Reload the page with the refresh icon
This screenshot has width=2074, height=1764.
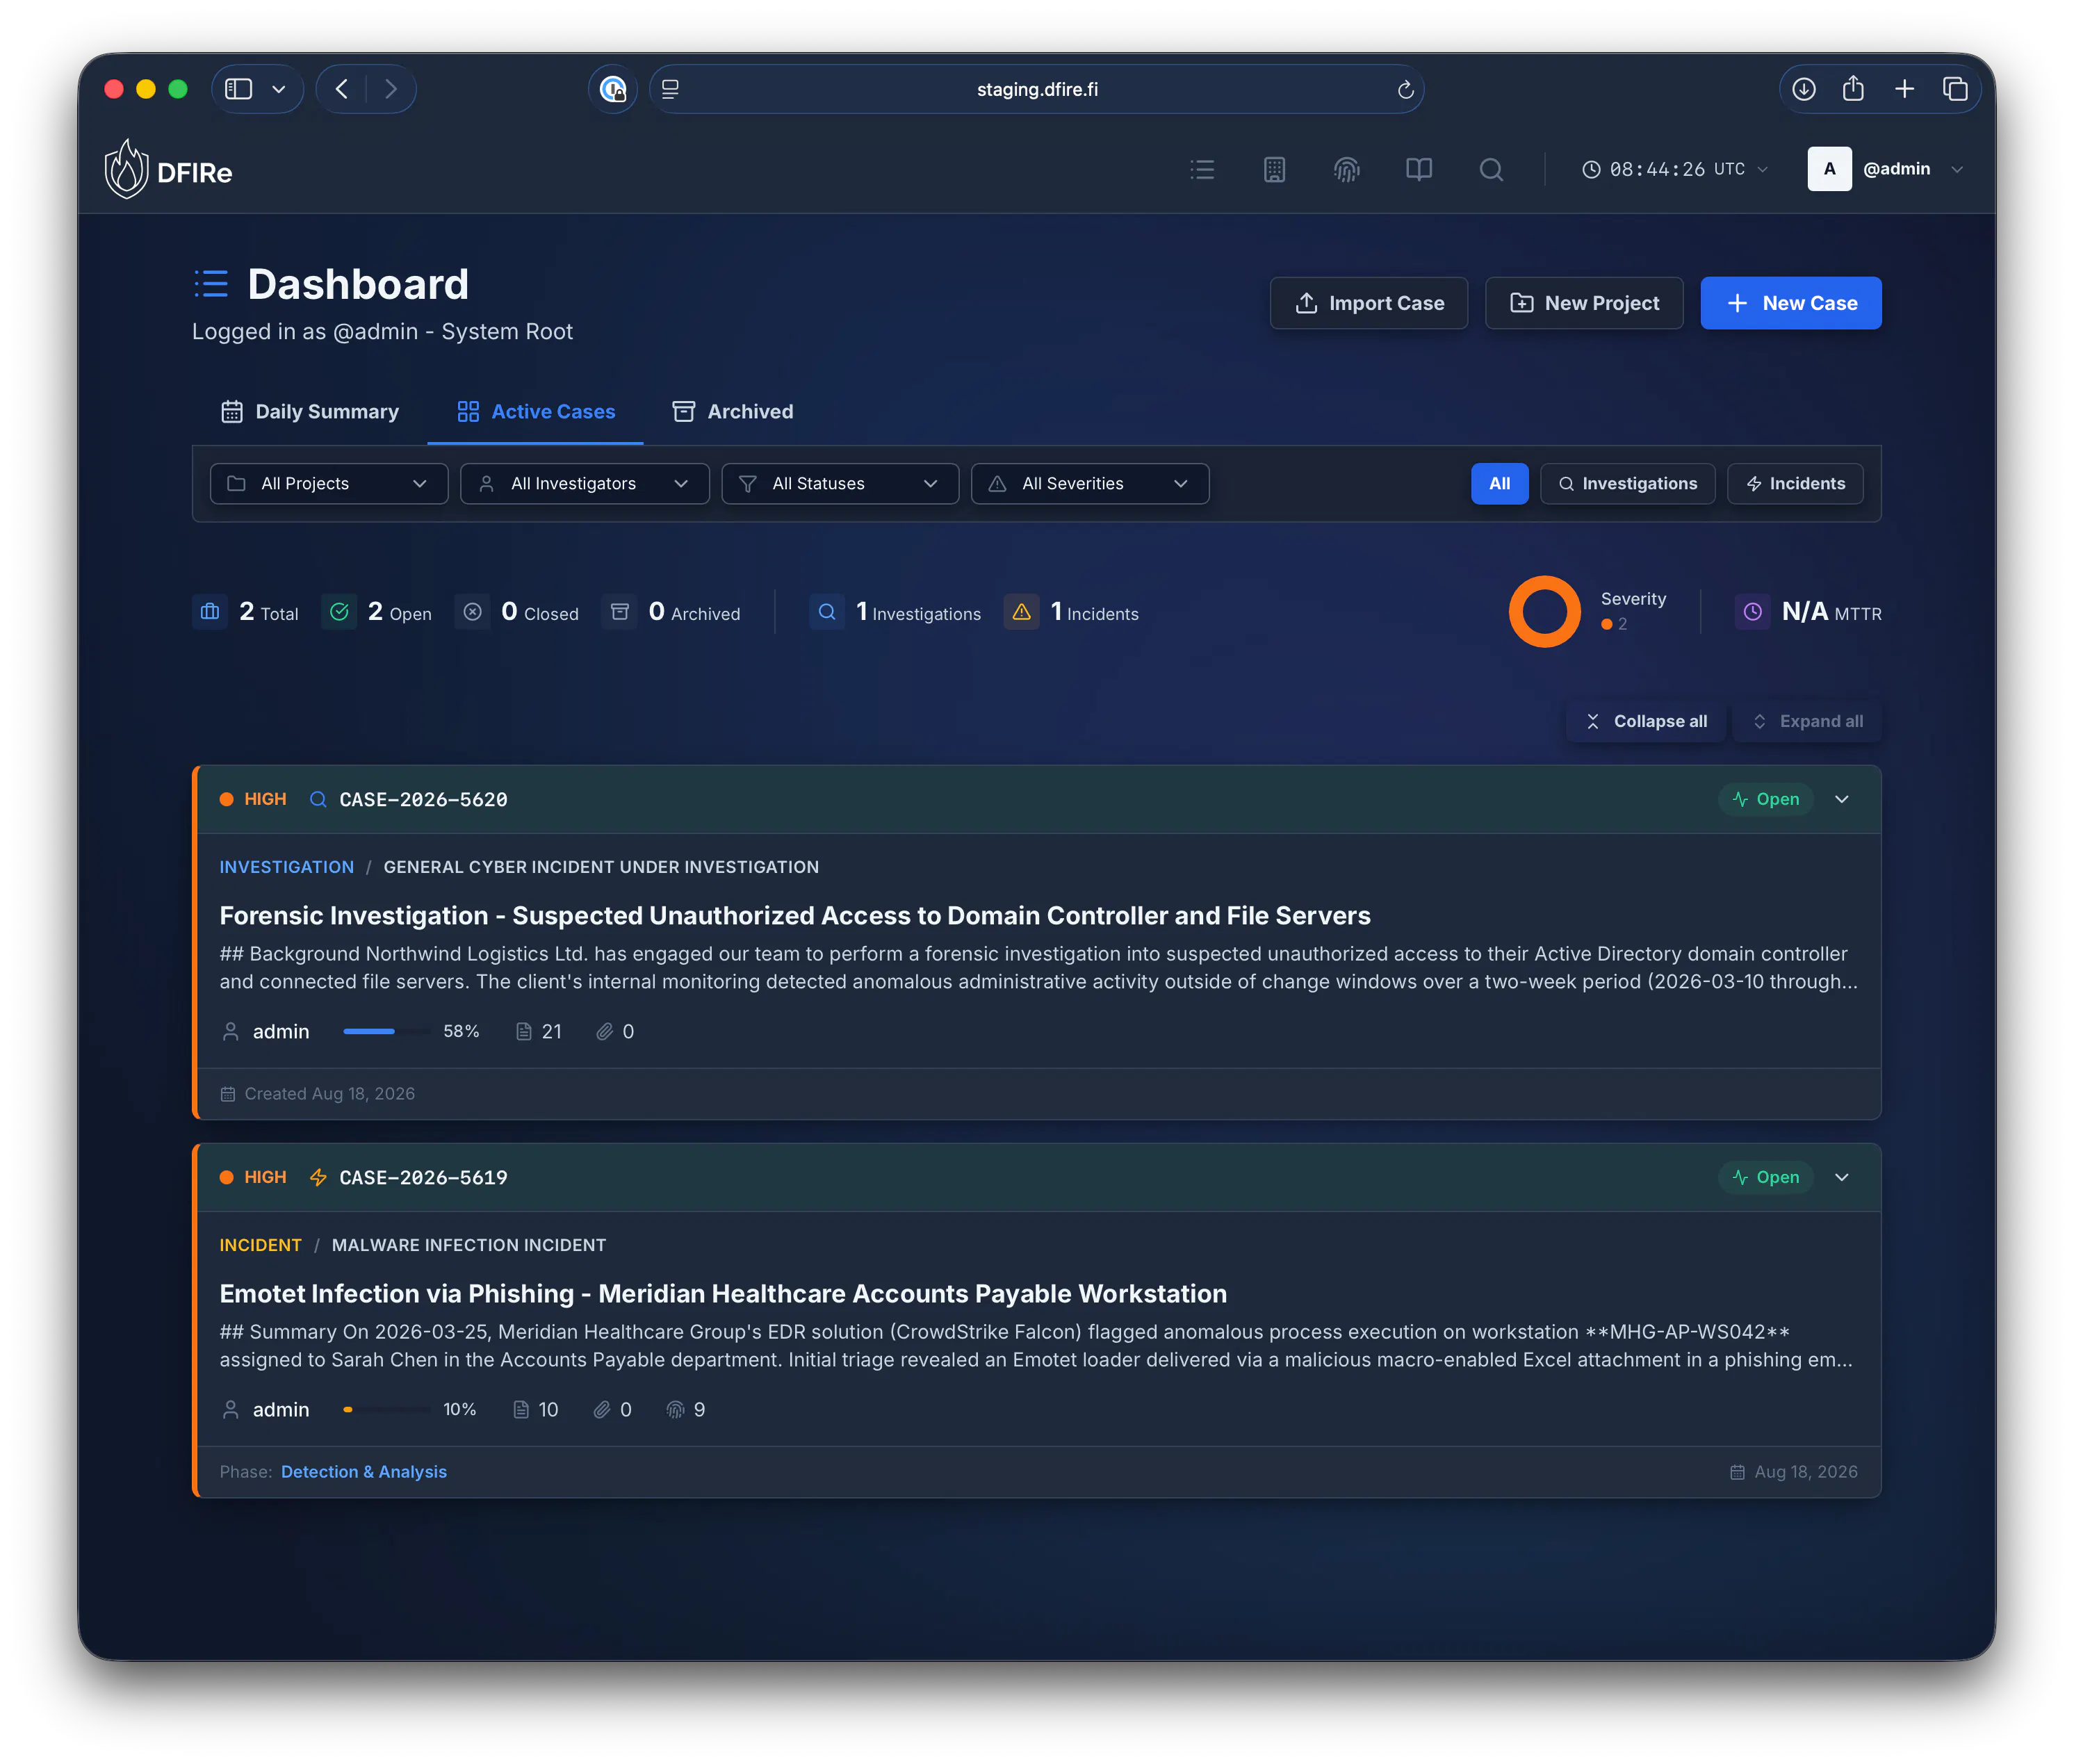tap(1405, 89)
